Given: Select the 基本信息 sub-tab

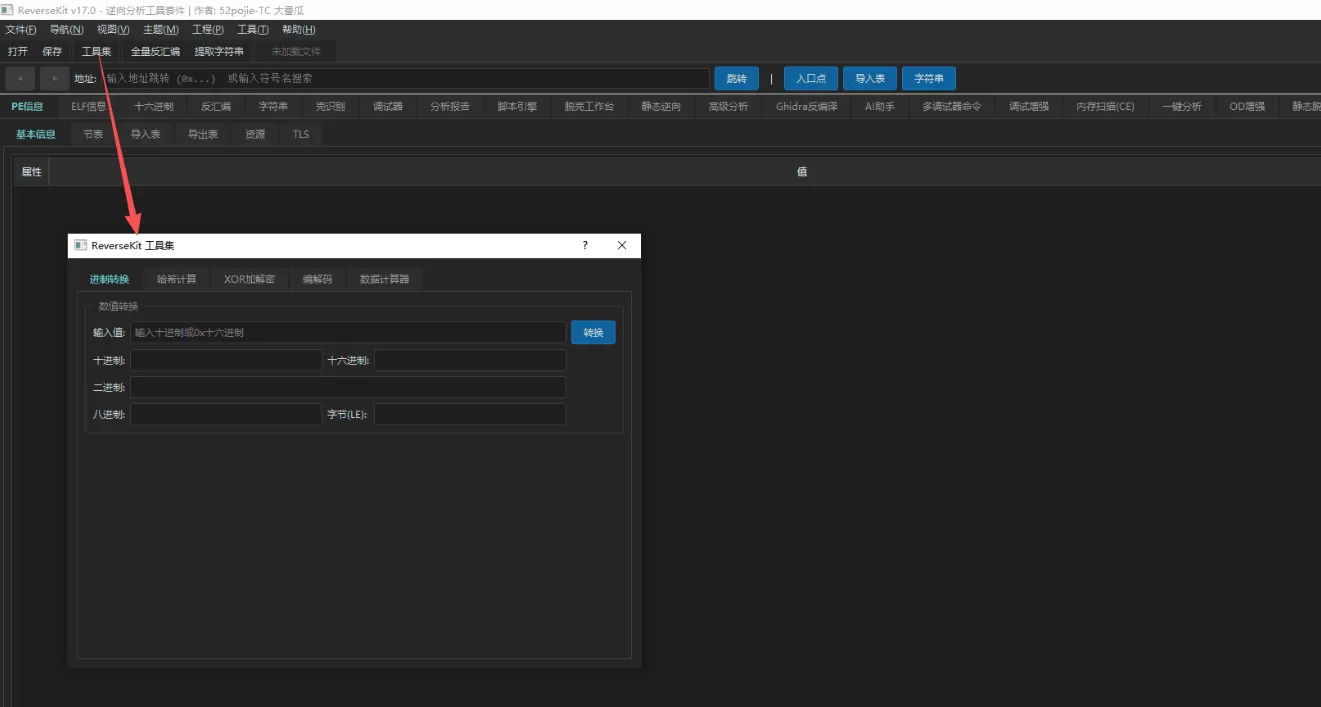Looking at the screenshot, I should pyautogui.click(x=36, y=134).
